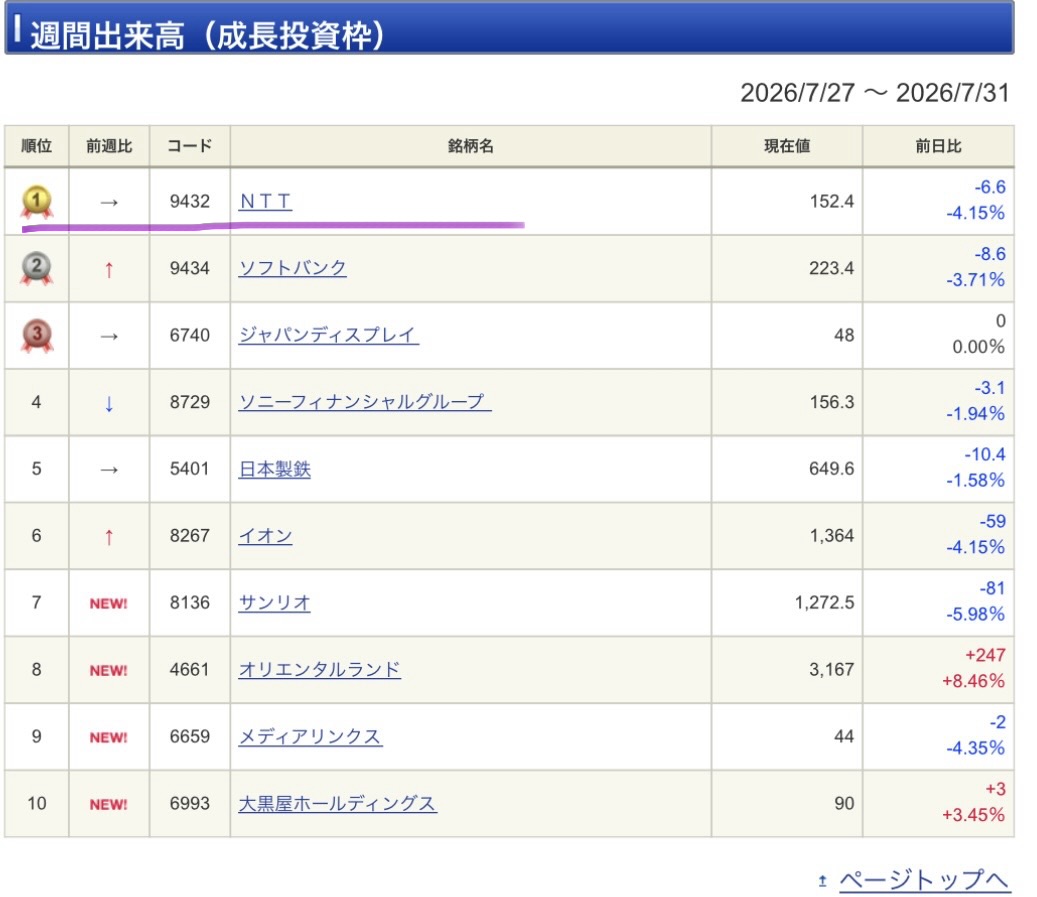1037x897 pixels.
Task: Open the ソニーフィナンシャルグループ link
Action: (364, 402)
